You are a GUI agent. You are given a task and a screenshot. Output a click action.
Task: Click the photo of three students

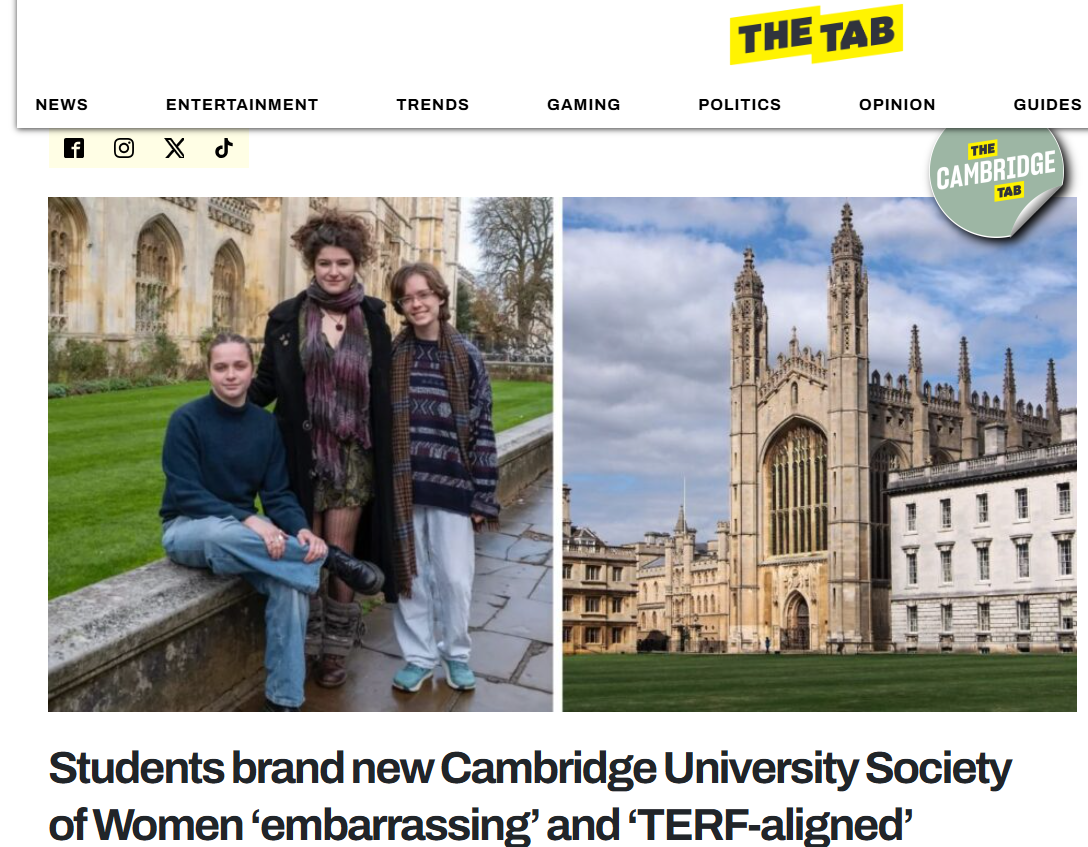pyautogui.click(x=300, y=454)
